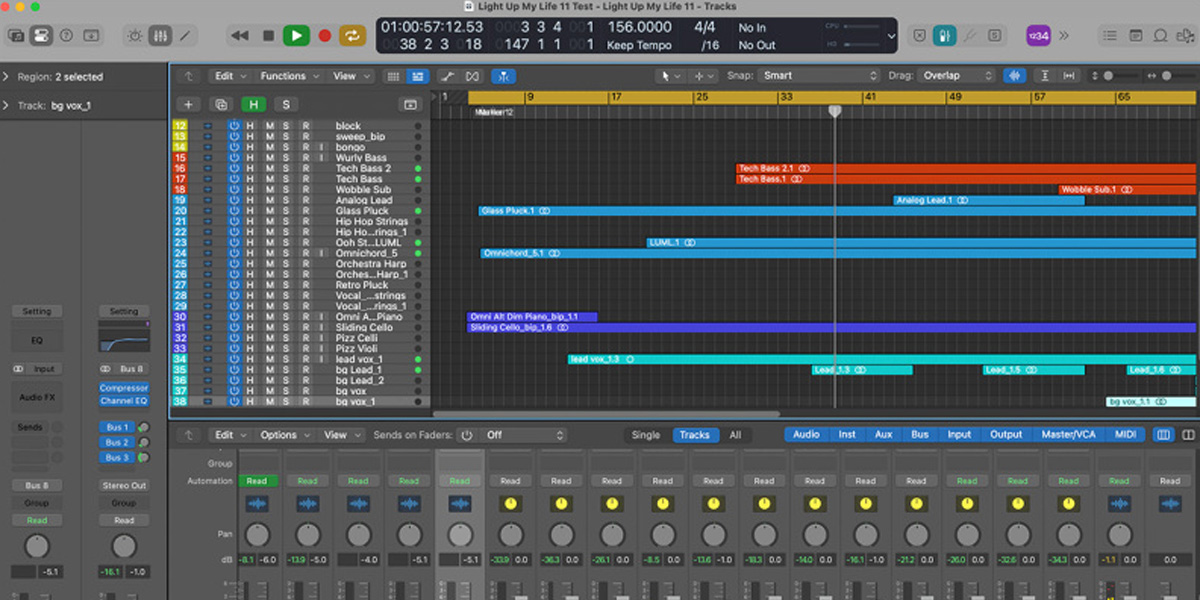Mute the Tech Bass 2 track
This screenshot has height=600, width=1200.
point(272,168)
